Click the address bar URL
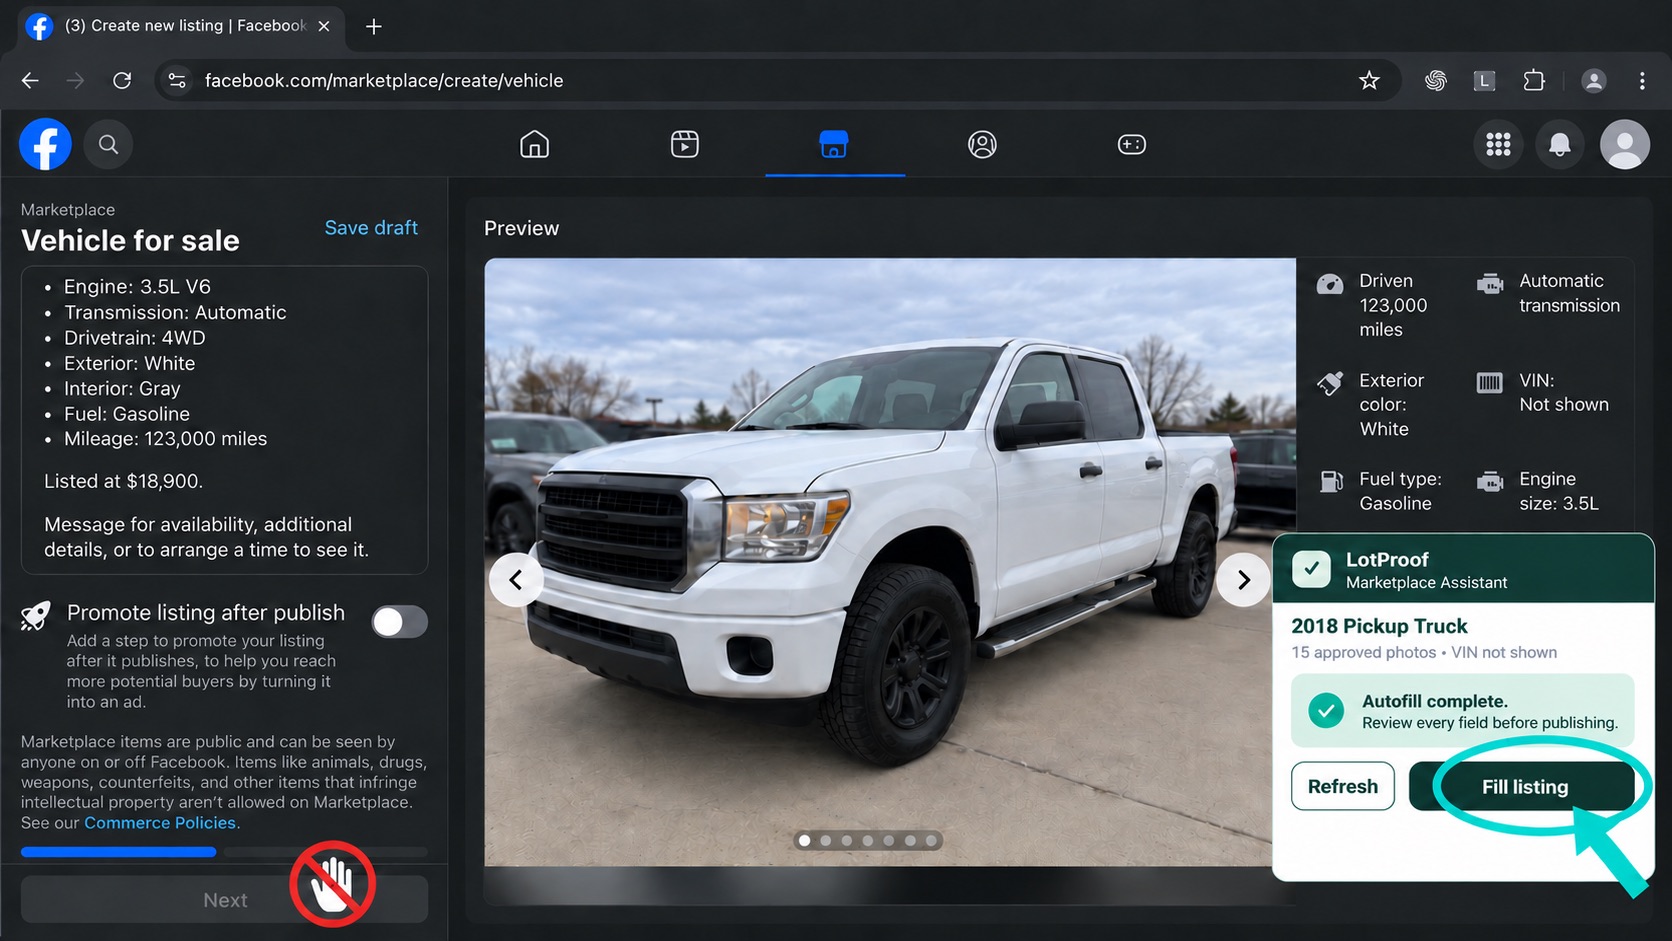Viewport: 1672px width, 941px height. coord(384,80)
